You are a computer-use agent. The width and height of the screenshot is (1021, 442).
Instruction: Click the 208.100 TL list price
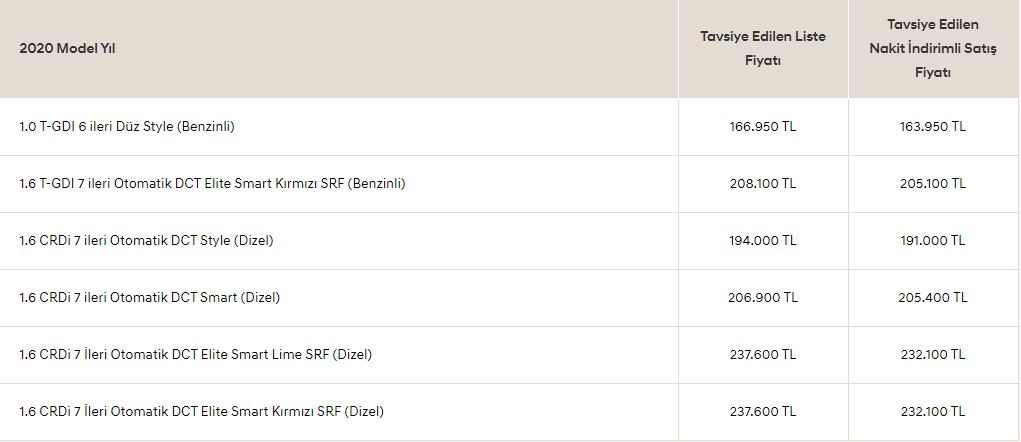[x=762, y=184]
